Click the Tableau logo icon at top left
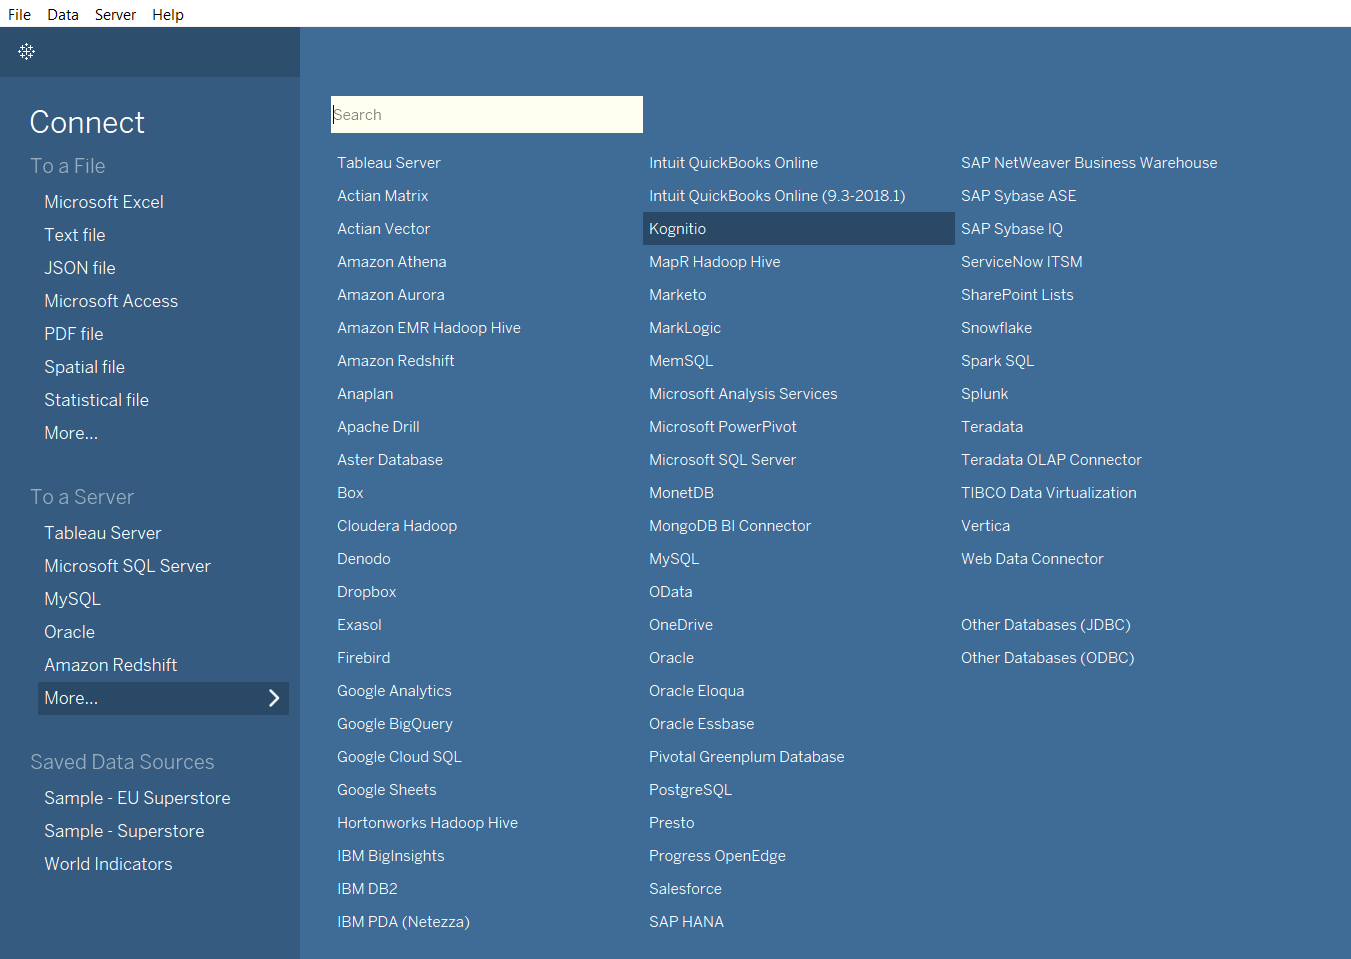The width and height of the screenshot is (1351, 959). (x=27, y=51)
